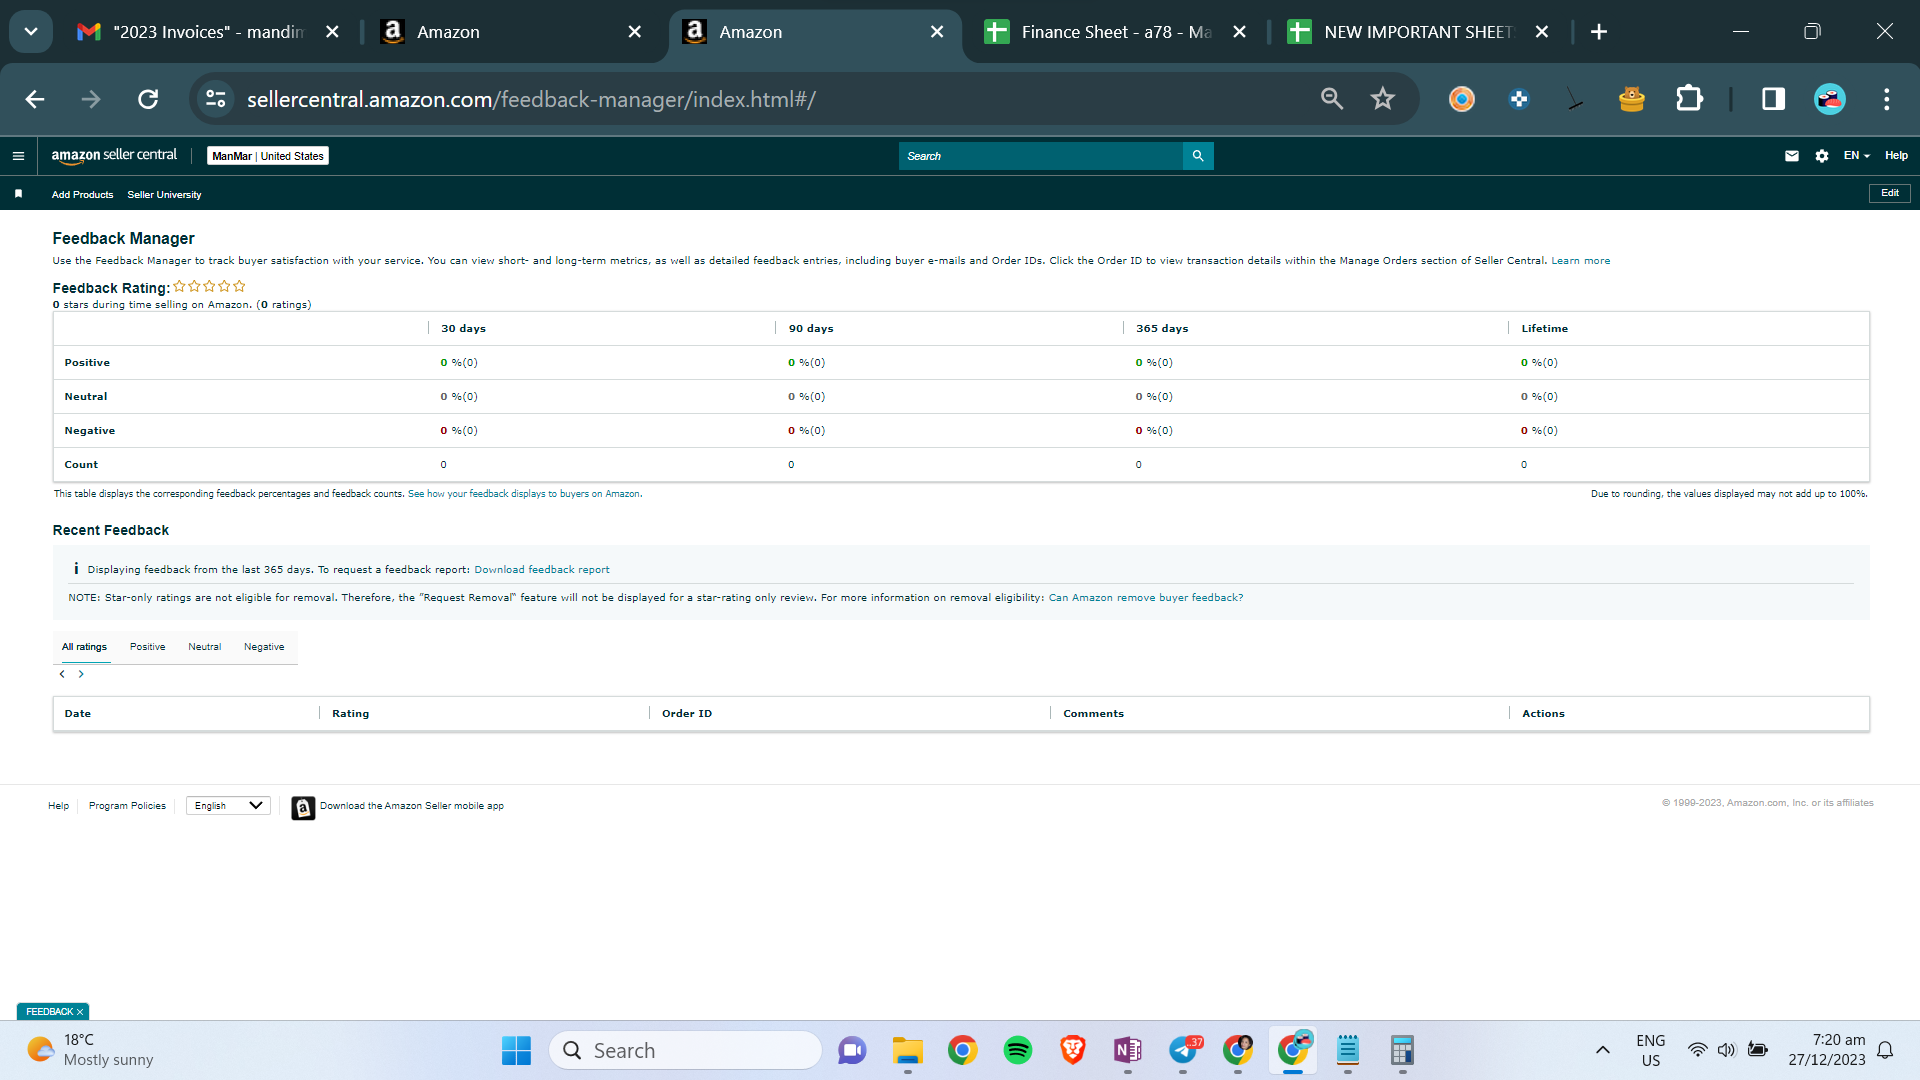1920x1080 pixels.
Task: Click Seller Central search field
Action: tap(1040, 156)
